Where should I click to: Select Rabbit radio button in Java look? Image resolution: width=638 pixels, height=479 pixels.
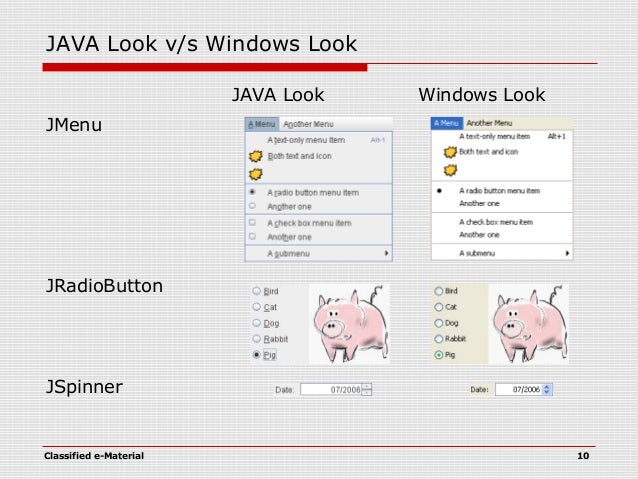coord(270,339)
